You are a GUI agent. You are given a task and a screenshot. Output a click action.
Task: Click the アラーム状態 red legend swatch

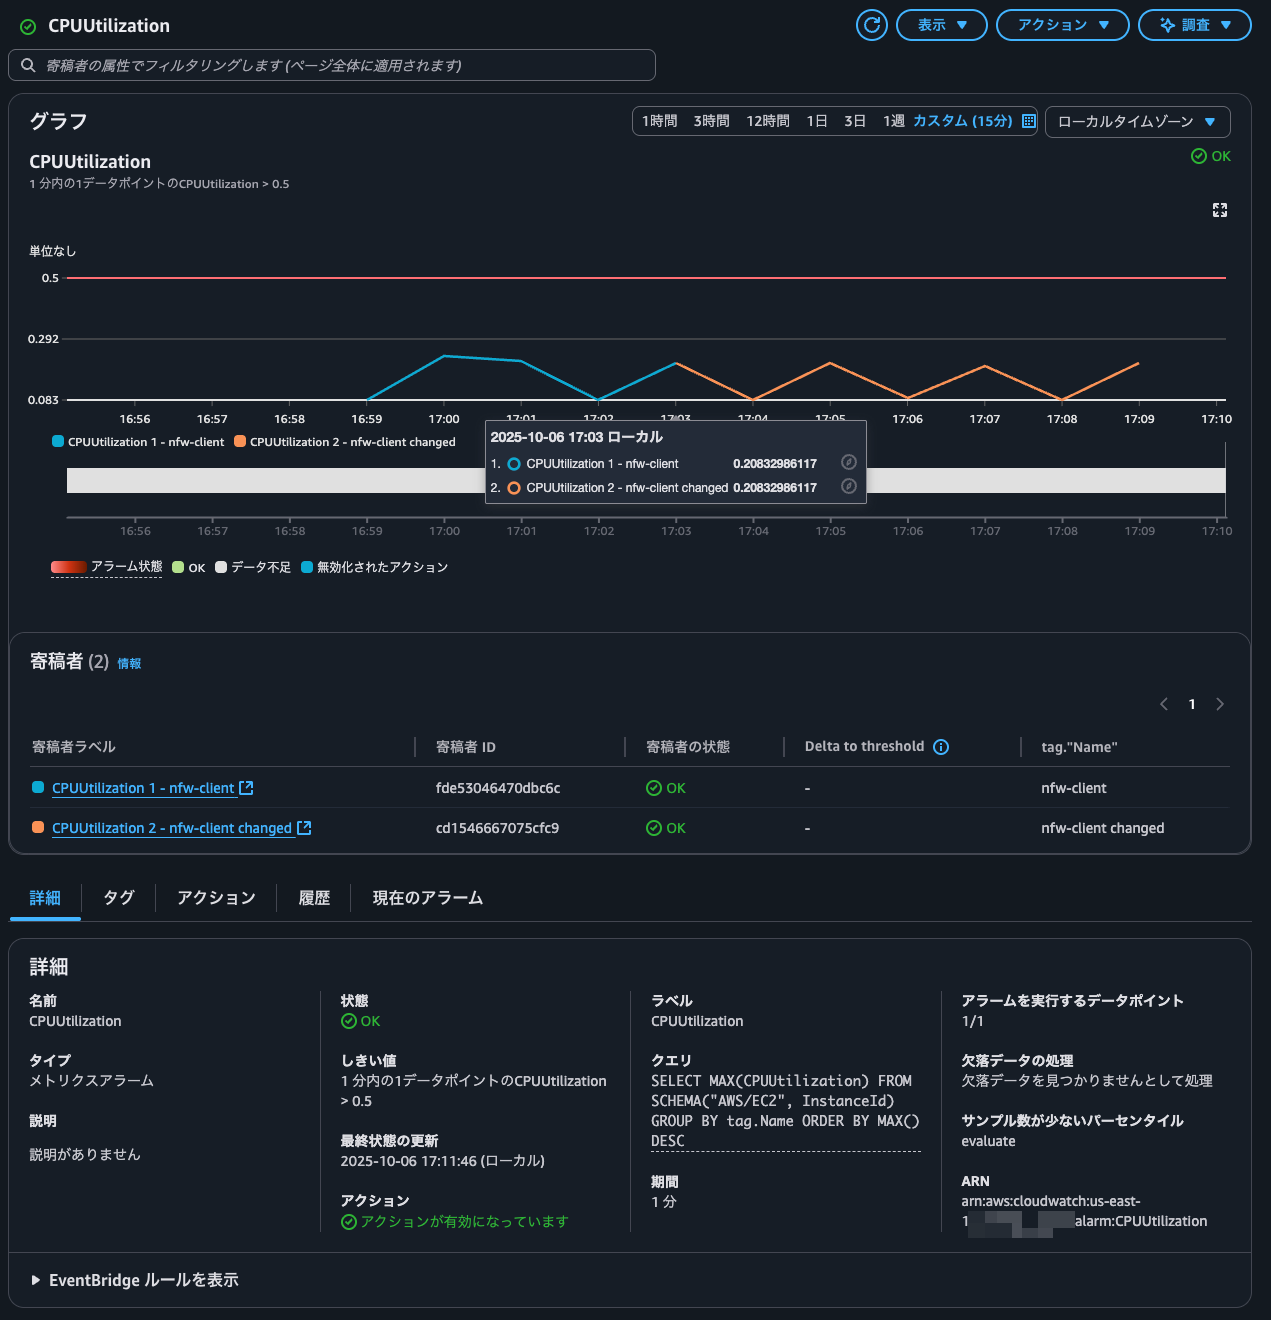coord(69,567)
